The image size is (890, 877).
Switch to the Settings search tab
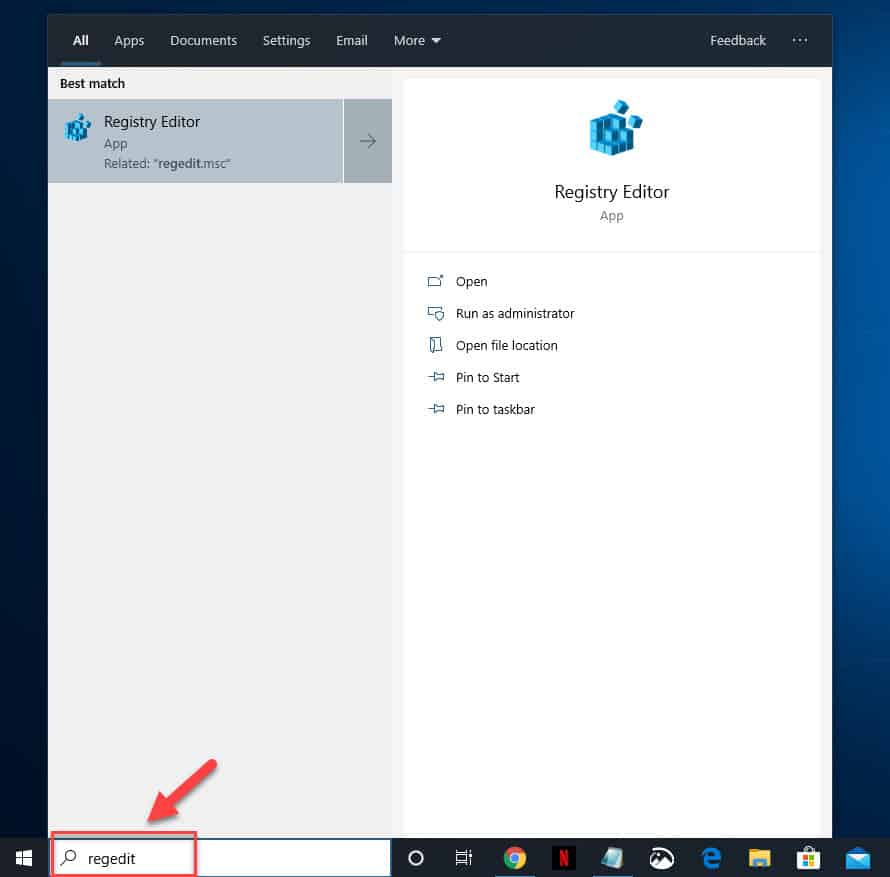(x=286, y=41)
